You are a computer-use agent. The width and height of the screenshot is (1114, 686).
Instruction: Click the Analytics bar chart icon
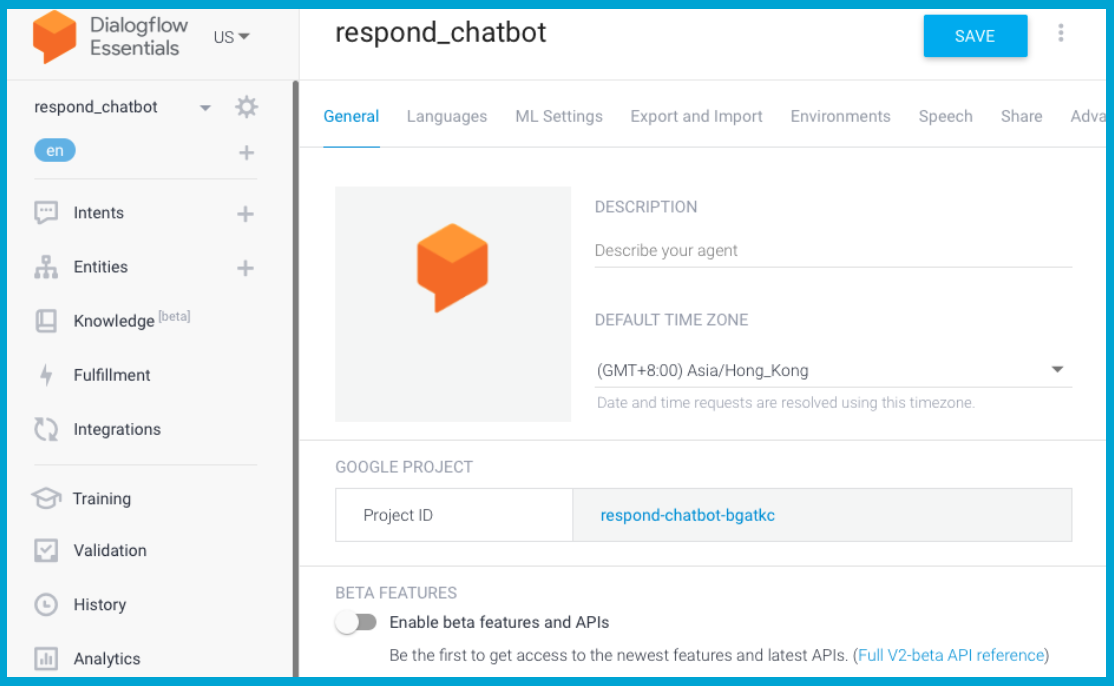tap(46, 658)
